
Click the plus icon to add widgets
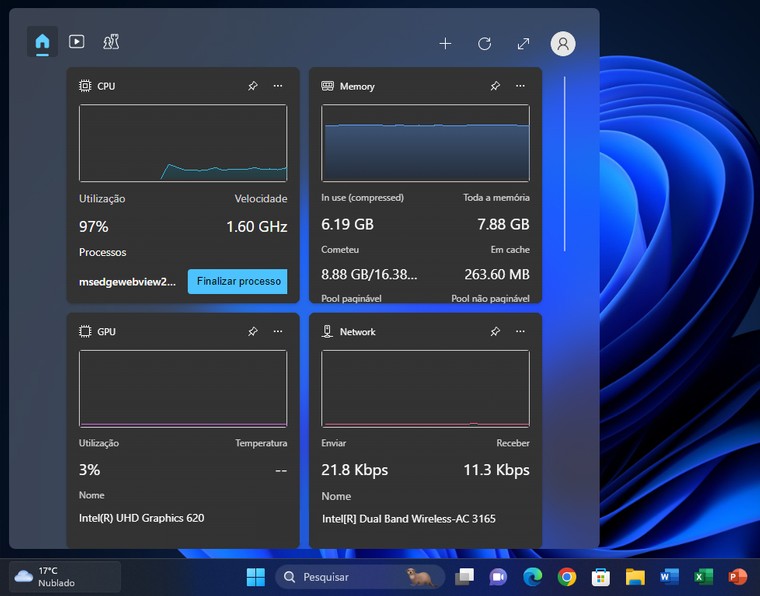pyautogui.click(x=445, y=44)
